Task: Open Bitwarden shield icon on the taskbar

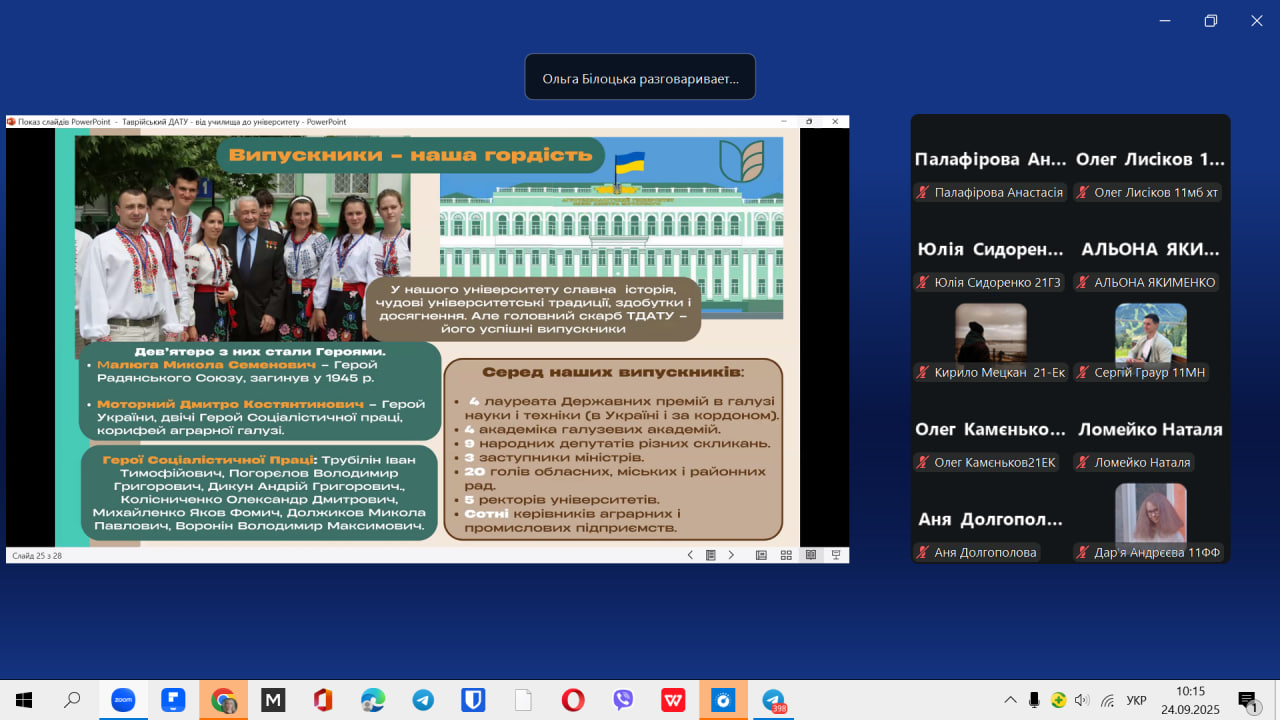Action: click(x=473, y=700)
